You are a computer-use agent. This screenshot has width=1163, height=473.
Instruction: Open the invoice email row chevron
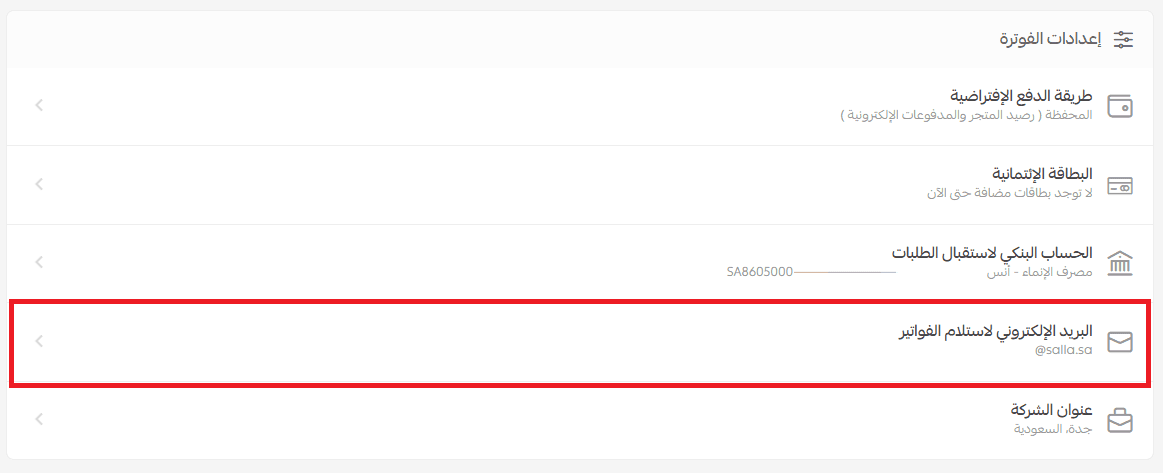point(39,341)
